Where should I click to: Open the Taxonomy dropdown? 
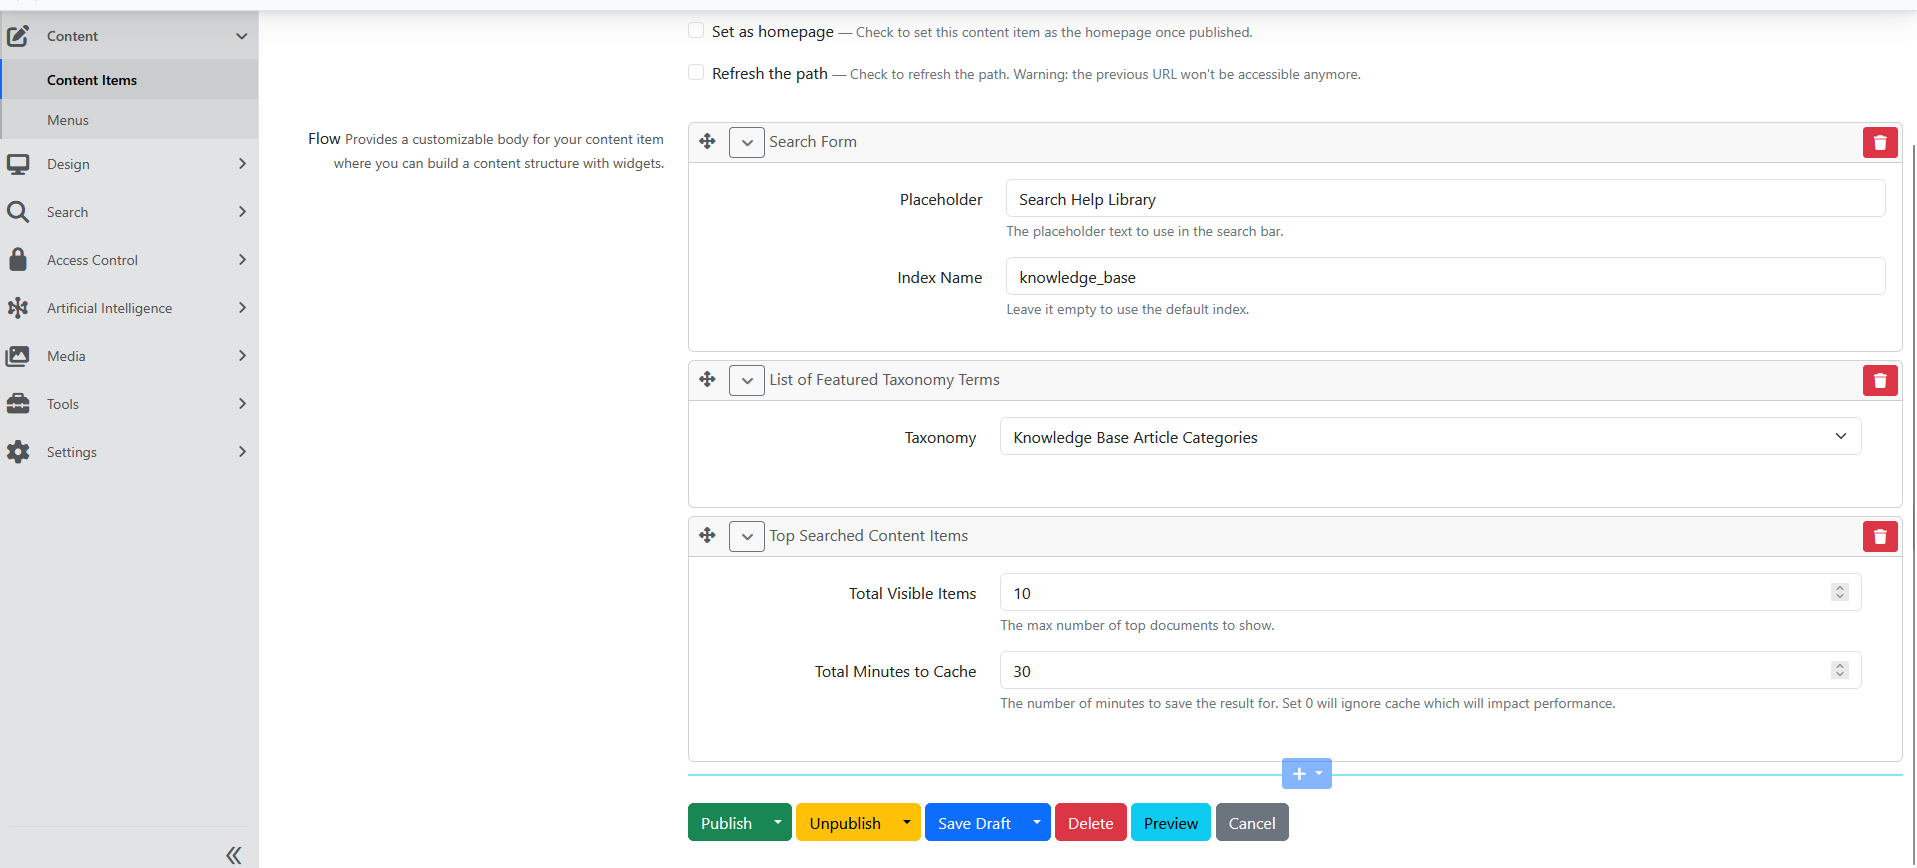click(x=1430, y=437)
